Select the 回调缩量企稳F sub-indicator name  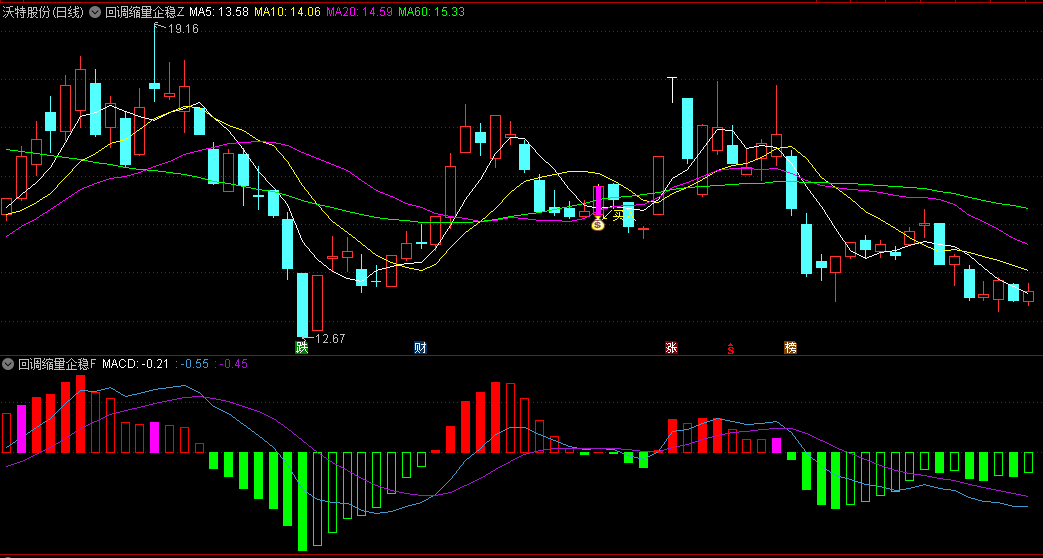coord(57,364)
